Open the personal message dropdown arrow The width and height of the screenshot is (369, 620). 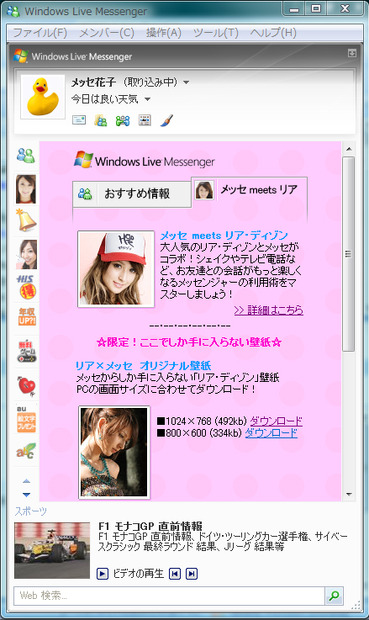pos(147,99)
